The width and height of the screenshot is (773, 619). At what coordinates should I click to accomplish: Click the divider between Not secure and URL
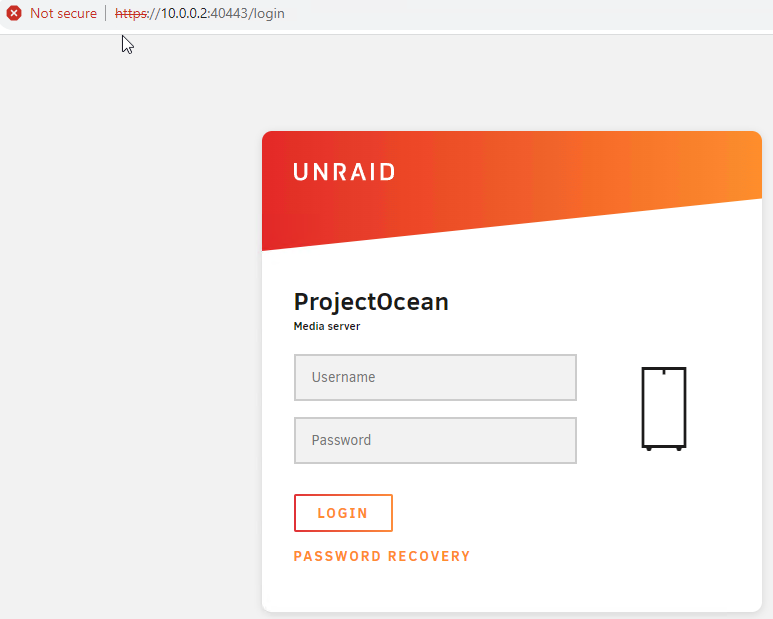(x=105, y=13)
